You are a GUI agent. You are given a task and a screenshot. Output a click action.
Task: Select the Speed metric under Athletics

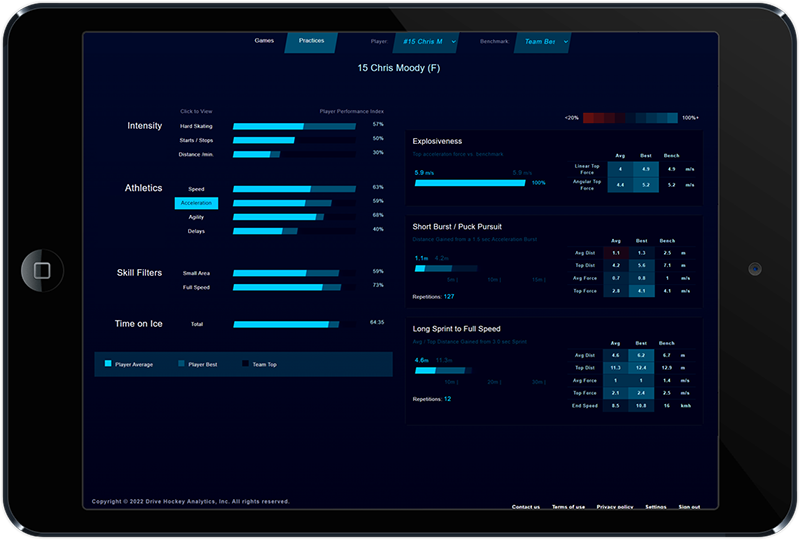coord(196,188)
